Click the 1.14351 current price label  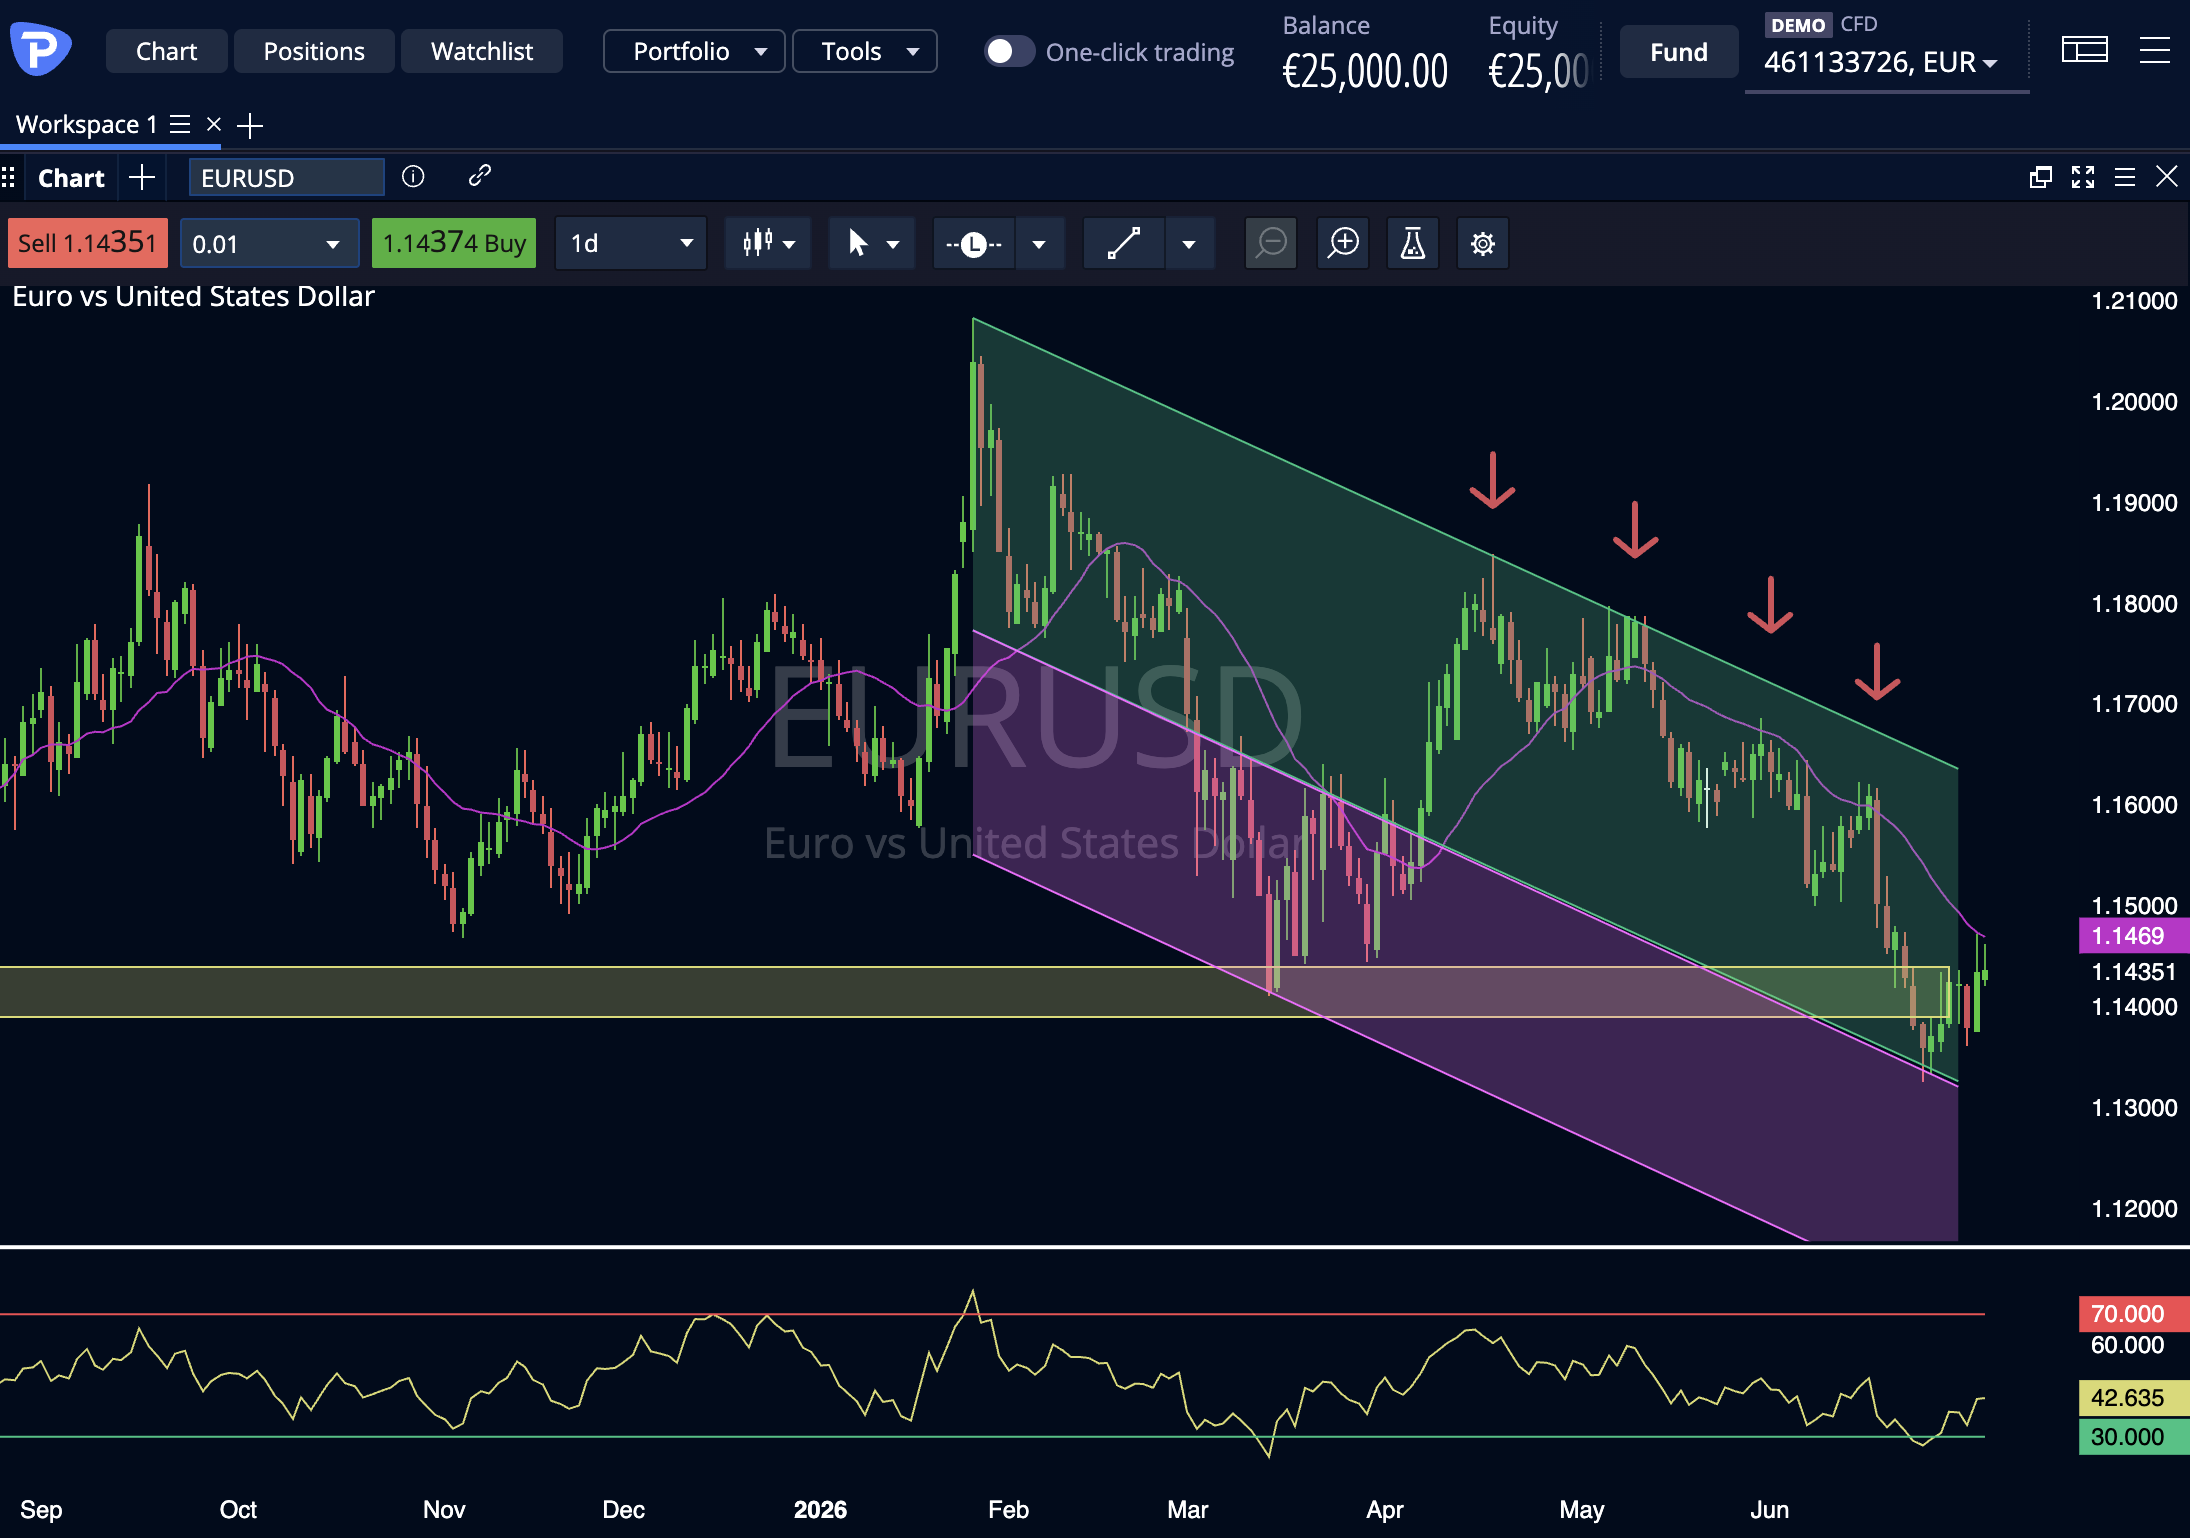click(2133, 972)
